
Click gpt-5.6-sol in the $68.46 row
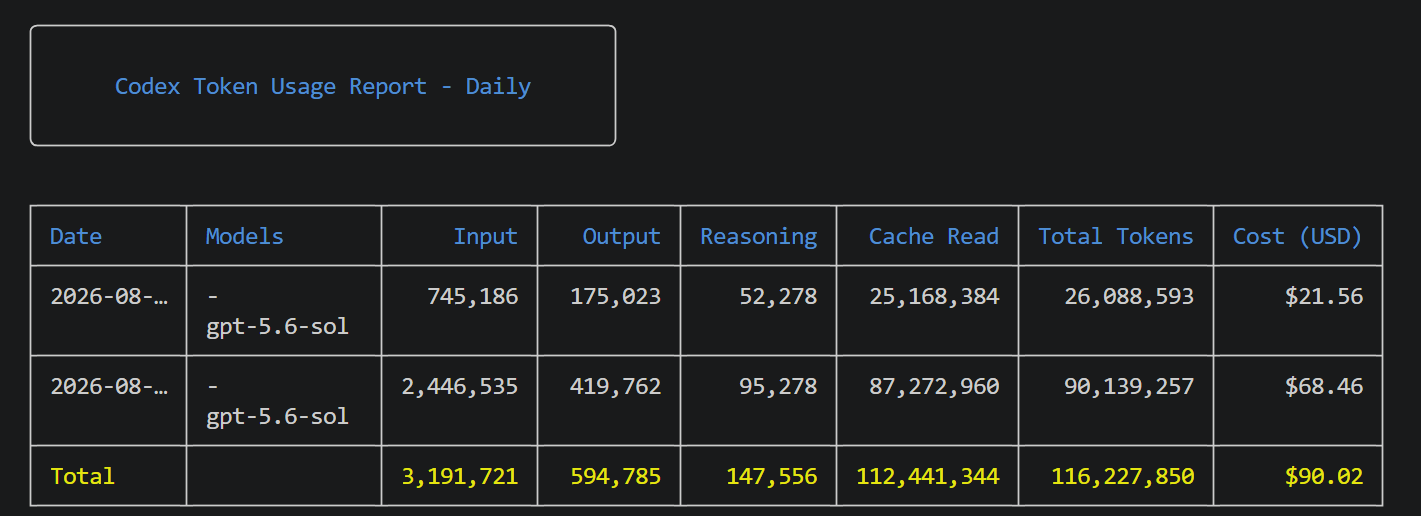[277, 416]
